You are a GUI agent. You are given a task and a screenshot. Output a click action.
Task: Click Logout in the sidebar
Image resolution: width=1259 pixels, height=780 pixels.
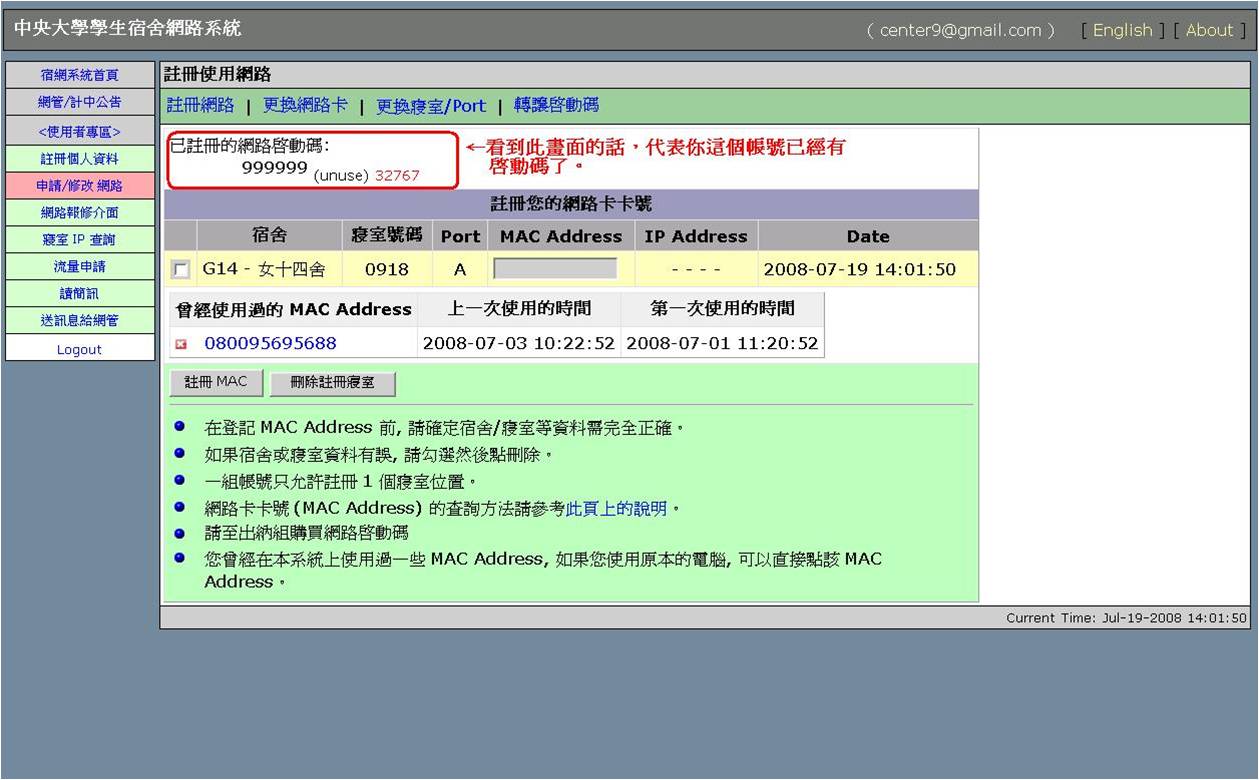click(80, 349)
